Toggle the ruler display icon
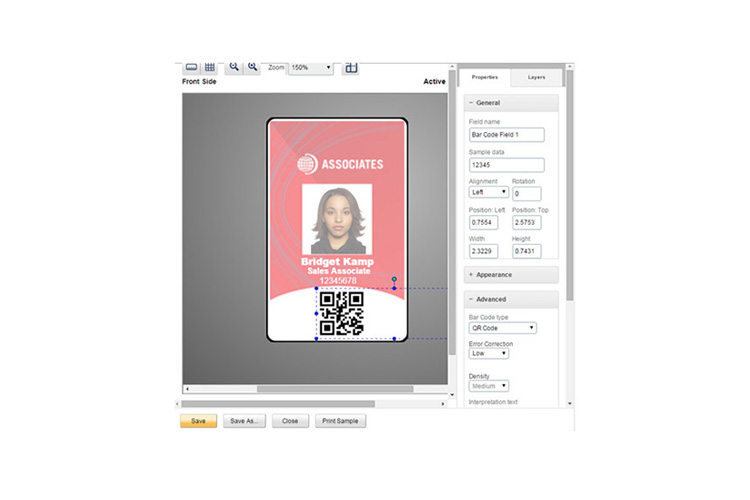This screenshot has width=750, height=500. tap(191, 67)
